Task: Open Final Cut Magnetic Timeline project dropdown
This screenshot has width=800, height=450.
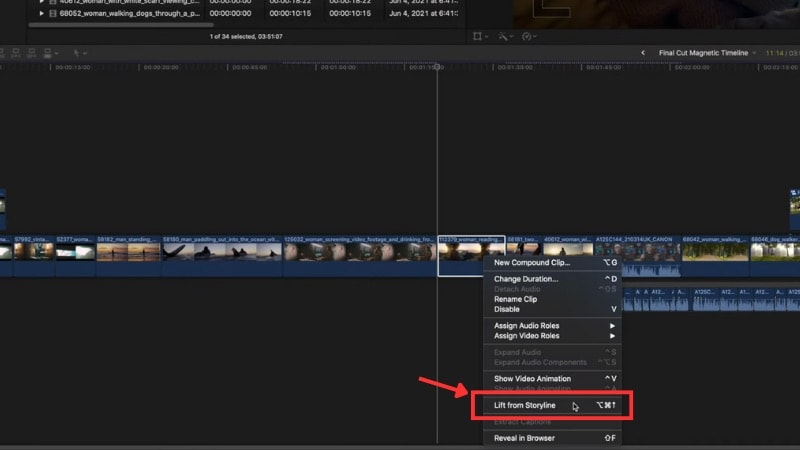Action: click(707, 53)
